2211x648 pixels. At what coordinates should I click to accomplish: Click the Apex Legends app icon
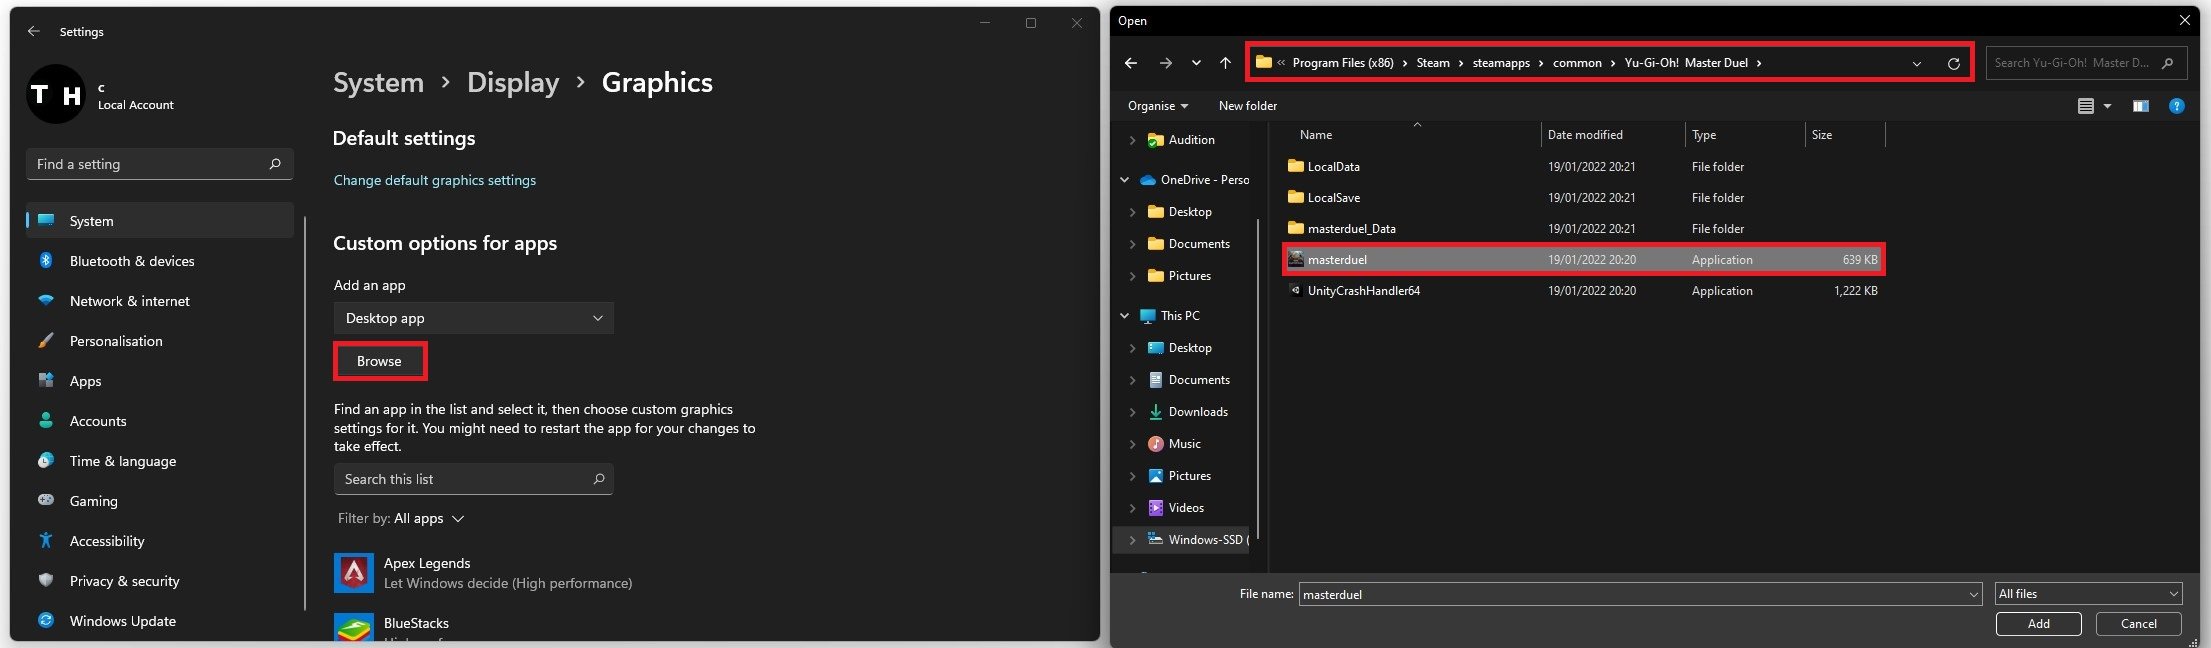353,573
